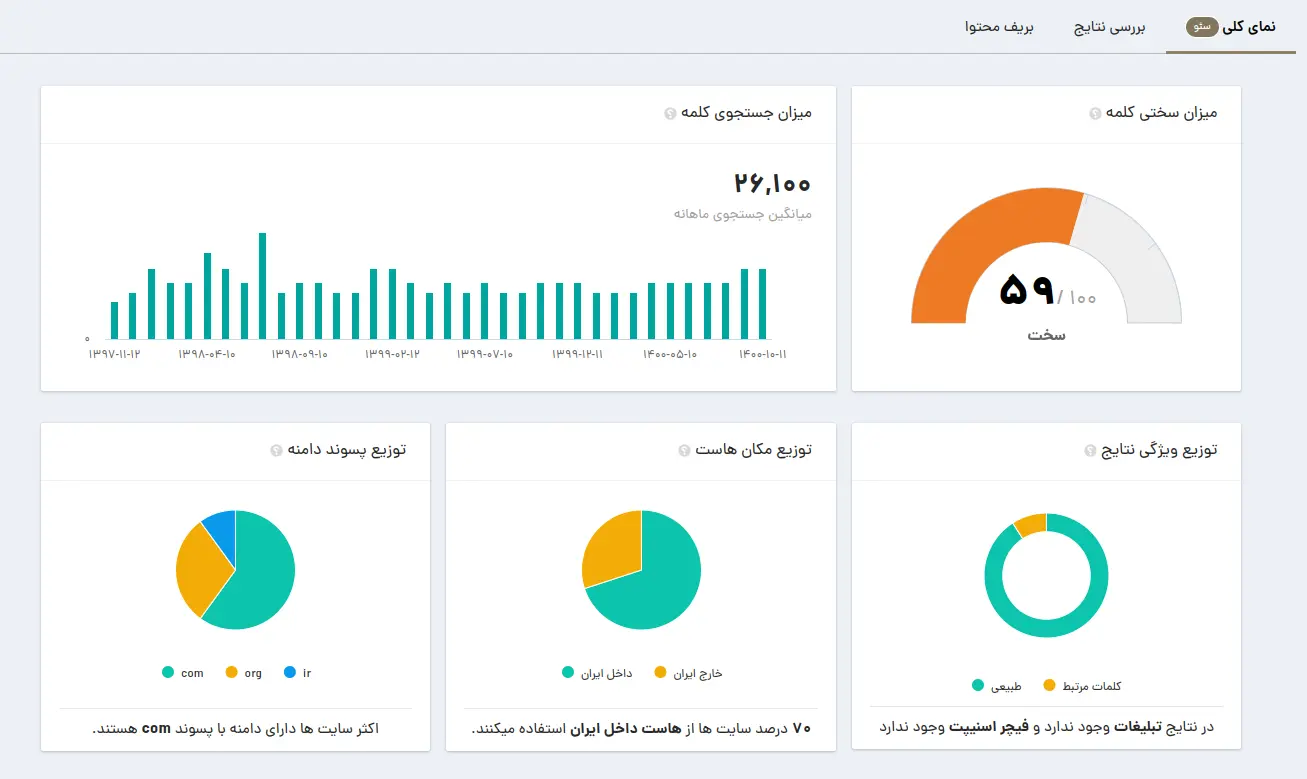Viewport: 1307px width, 779px height.
Task: Click the خارج ایران legend label
Action: point(697,673)
